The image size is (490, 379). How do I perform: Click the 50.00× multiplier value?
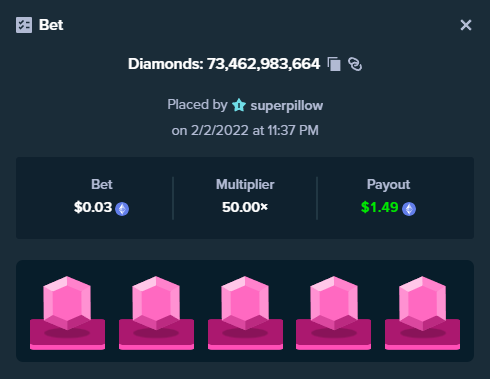click(x=245, y=207)
